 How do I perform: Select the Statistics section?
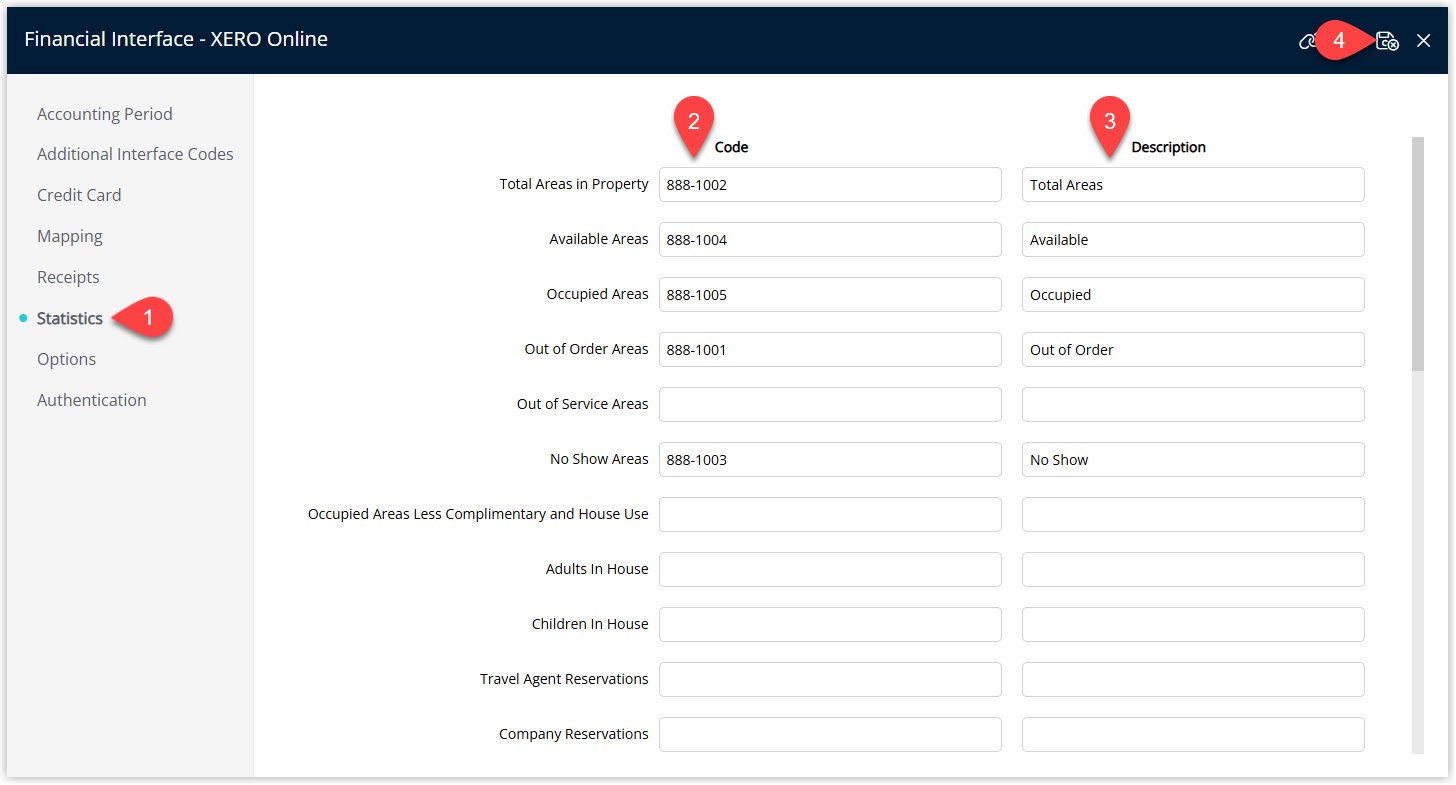point(70,318)
